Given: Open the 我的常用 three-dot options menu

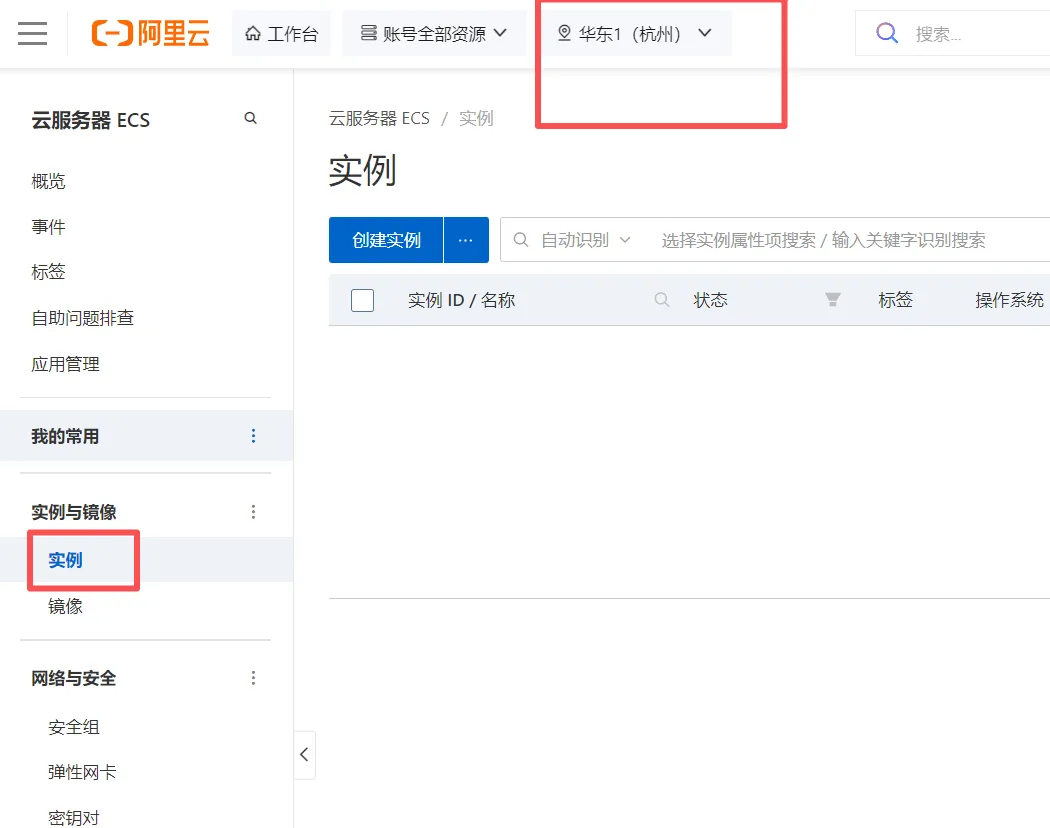Looking at the screenshot, I should tap(253, 436).
